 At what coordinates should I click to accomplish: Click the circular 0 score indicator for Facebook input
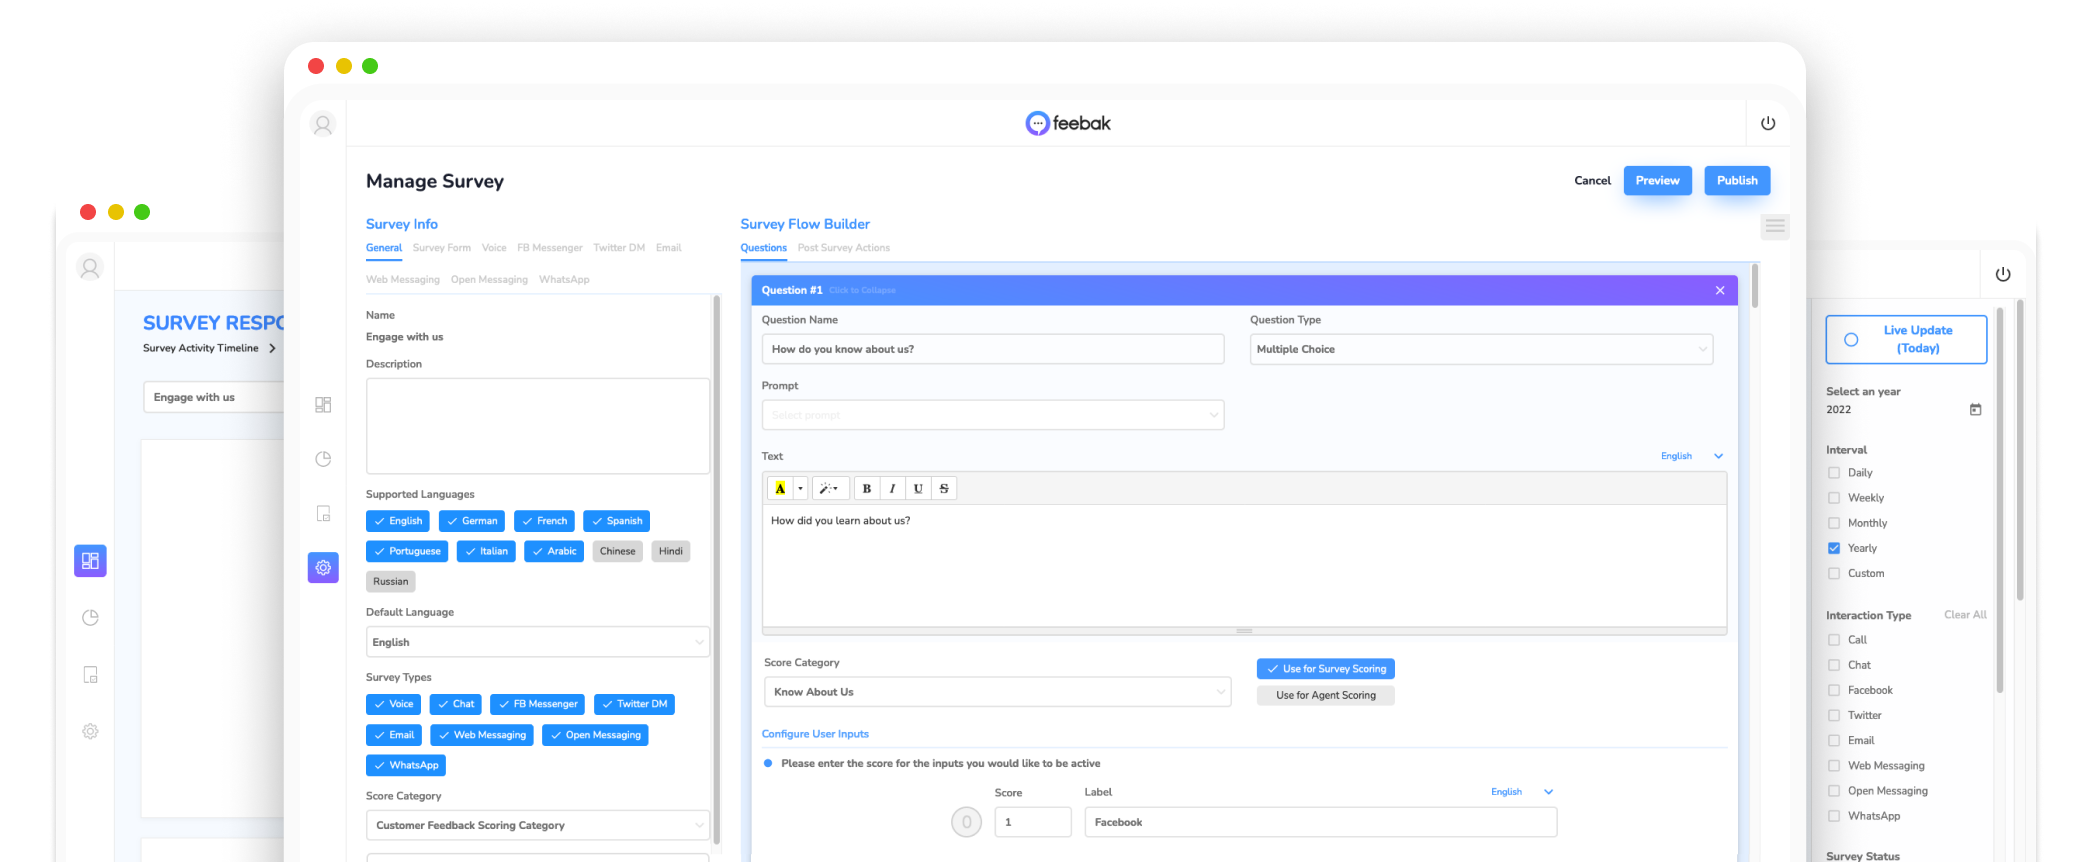click(966, 822)
